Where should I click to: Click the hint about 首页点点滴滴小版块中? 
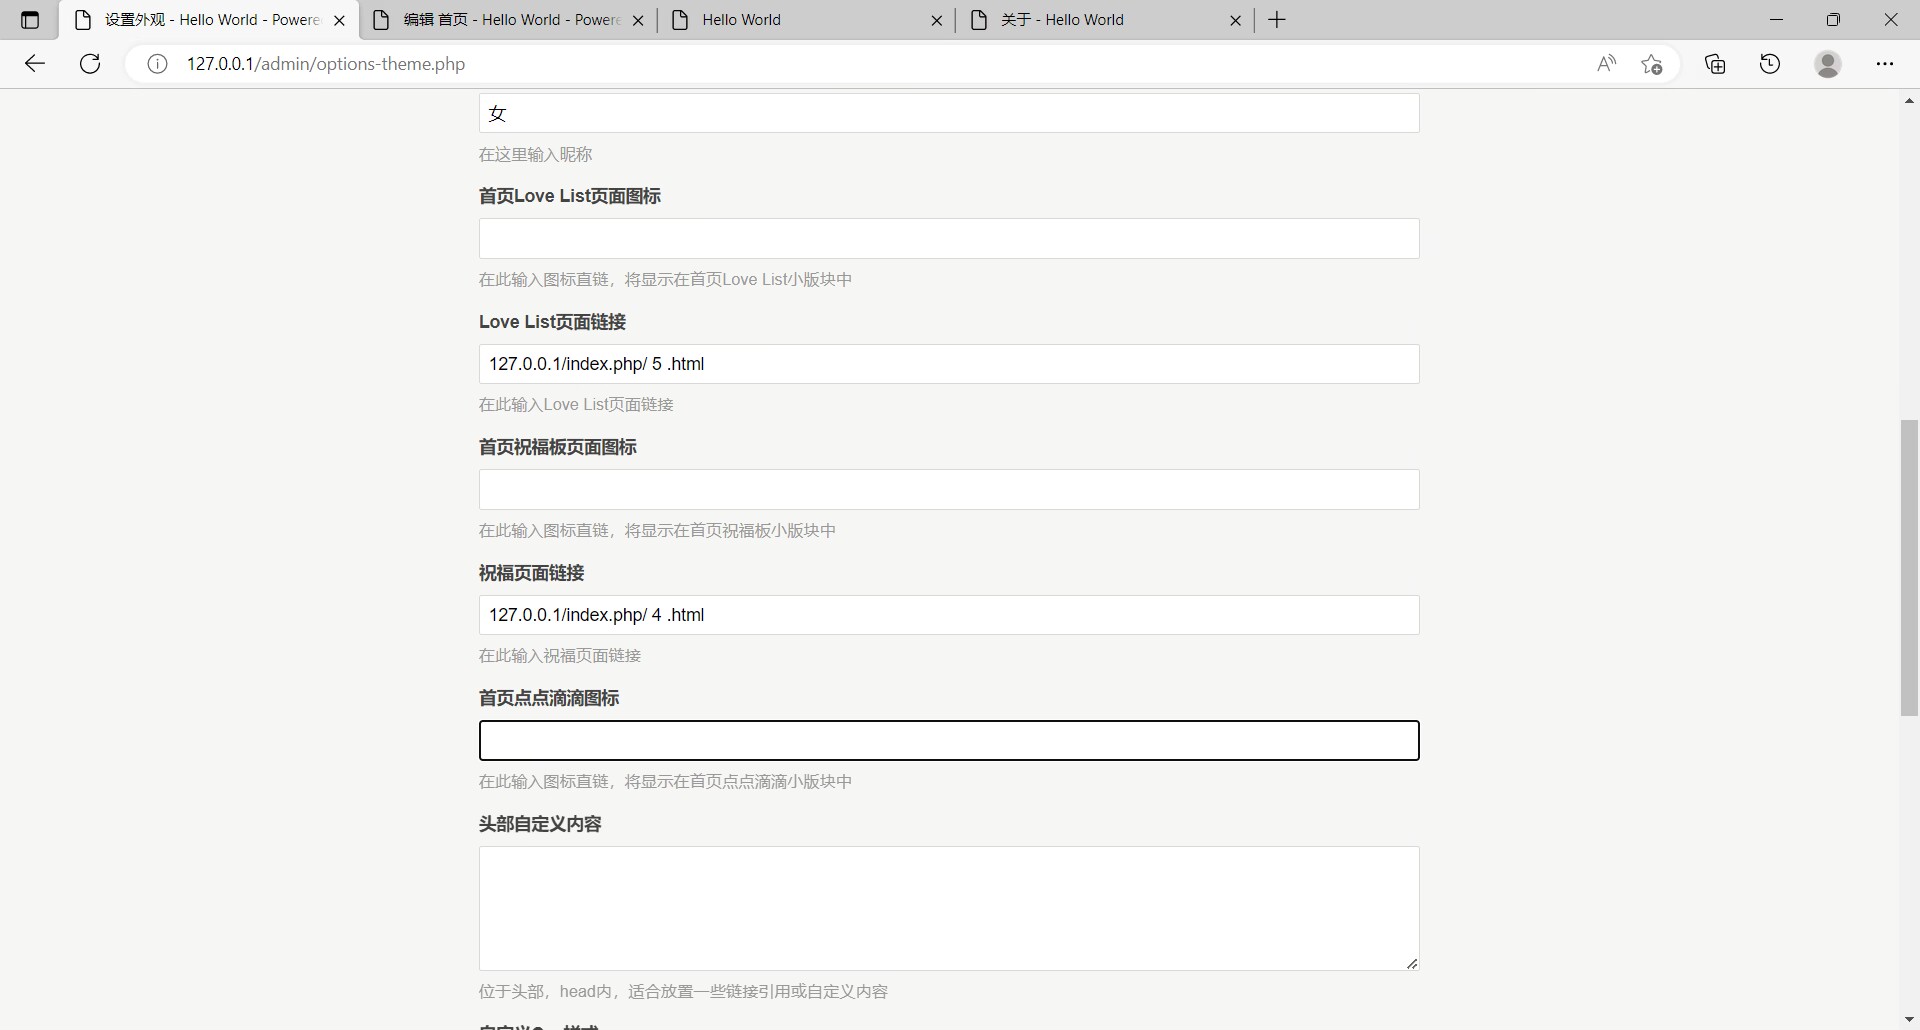[665, 781]
